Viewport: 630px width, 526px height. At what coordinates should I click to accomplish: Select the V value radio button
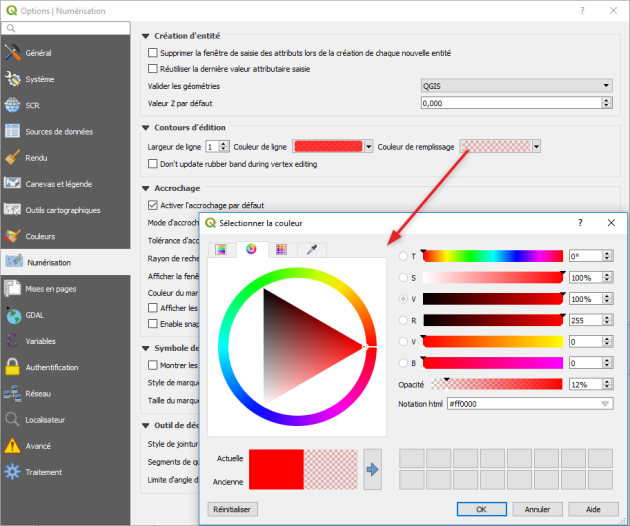[x=403, y=299]
